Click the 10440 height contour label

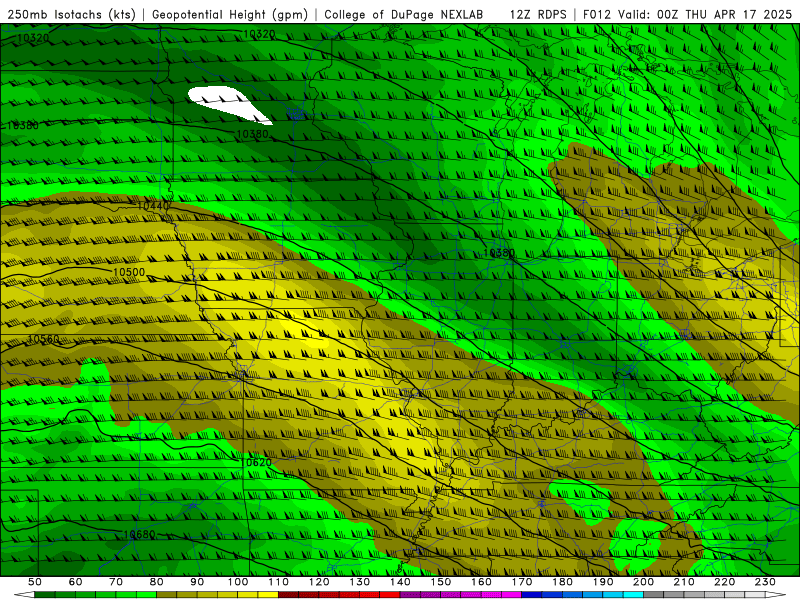[x=153, y=206]
